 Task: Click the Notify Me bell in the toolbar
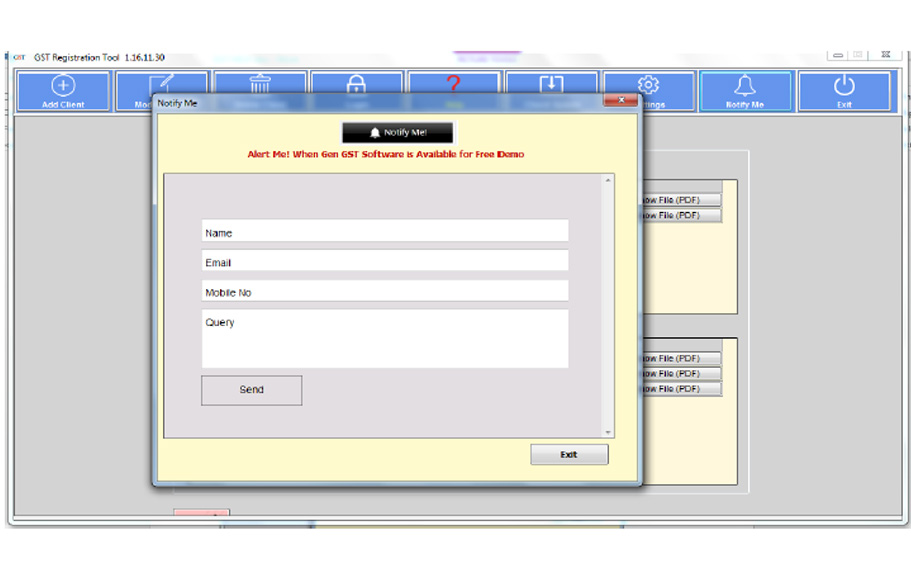click(745, 86)
